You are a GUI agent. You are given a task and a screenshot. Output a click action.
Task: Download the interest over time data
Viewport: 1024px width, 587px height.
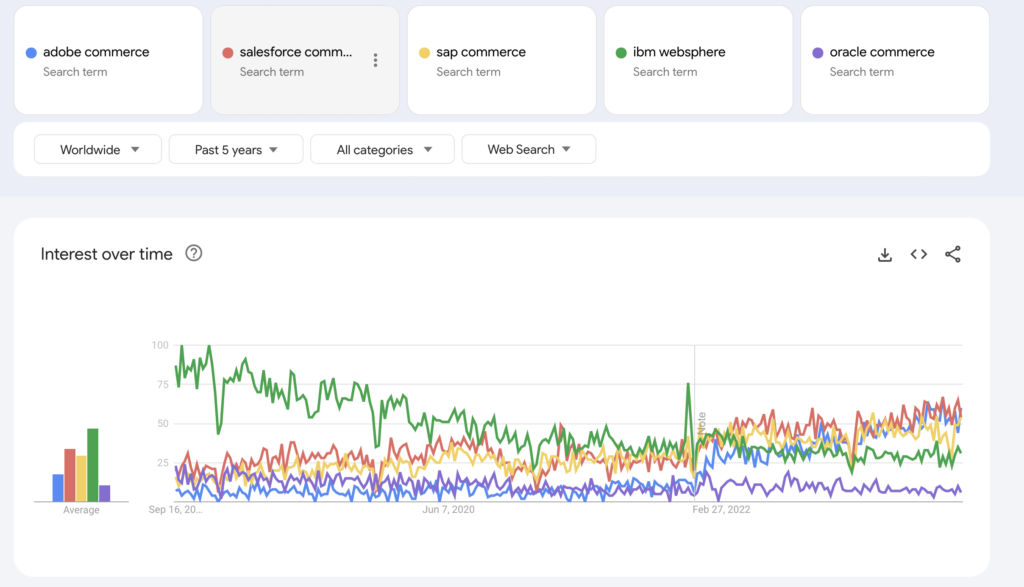[x=885, y=255]
